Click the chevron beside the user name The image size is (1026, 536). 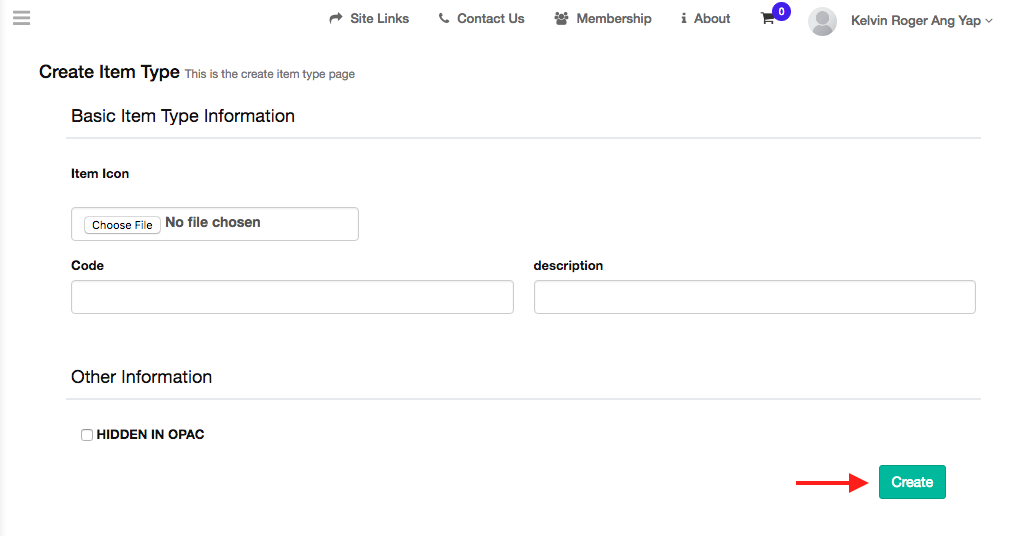click(989, 21)
